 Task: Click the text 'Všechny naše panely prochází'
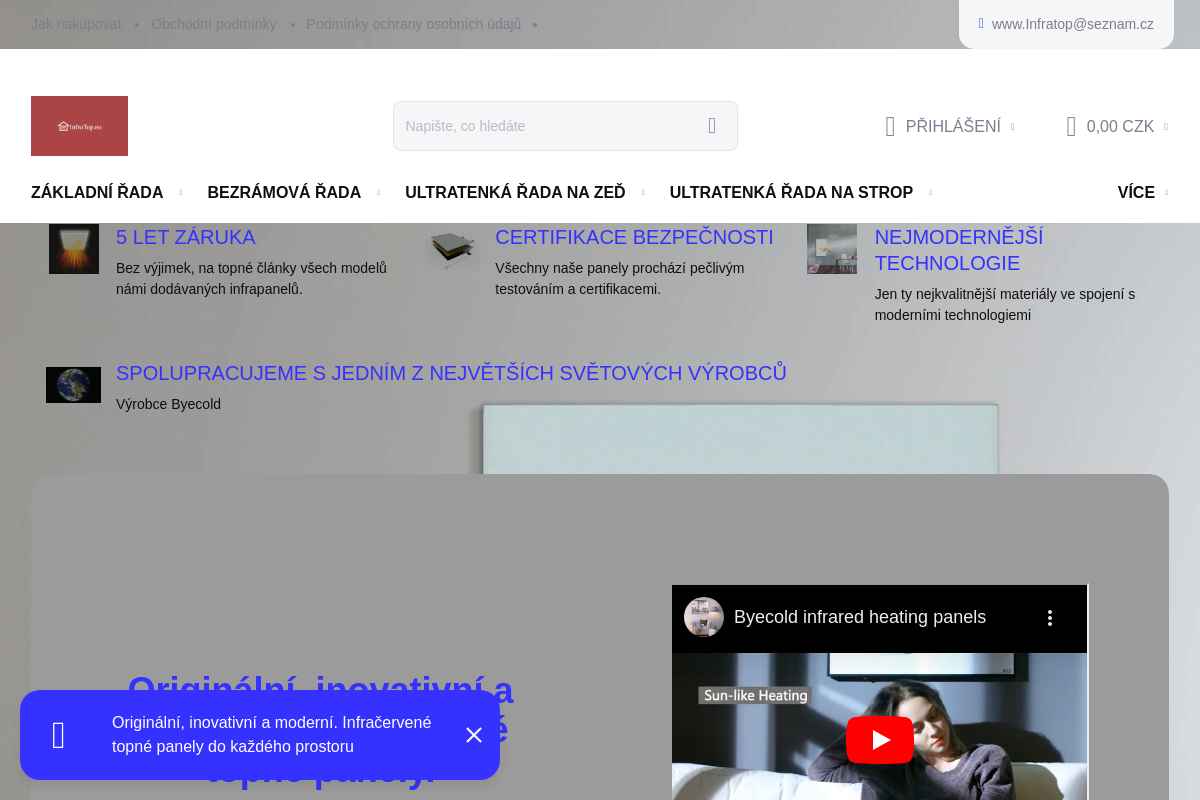pyautogui.click(x=620, y=278)
